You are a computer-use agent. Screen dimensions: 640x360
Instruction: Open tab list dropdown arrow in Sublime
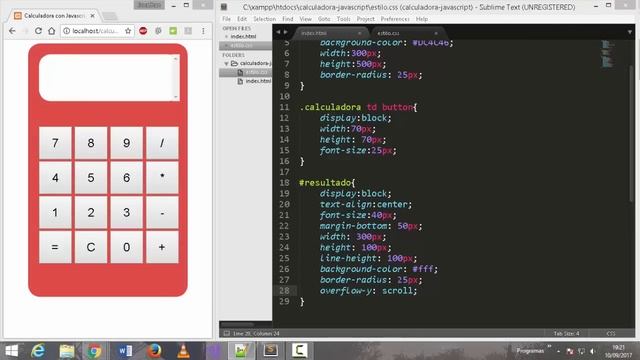[x=629, y=32]
